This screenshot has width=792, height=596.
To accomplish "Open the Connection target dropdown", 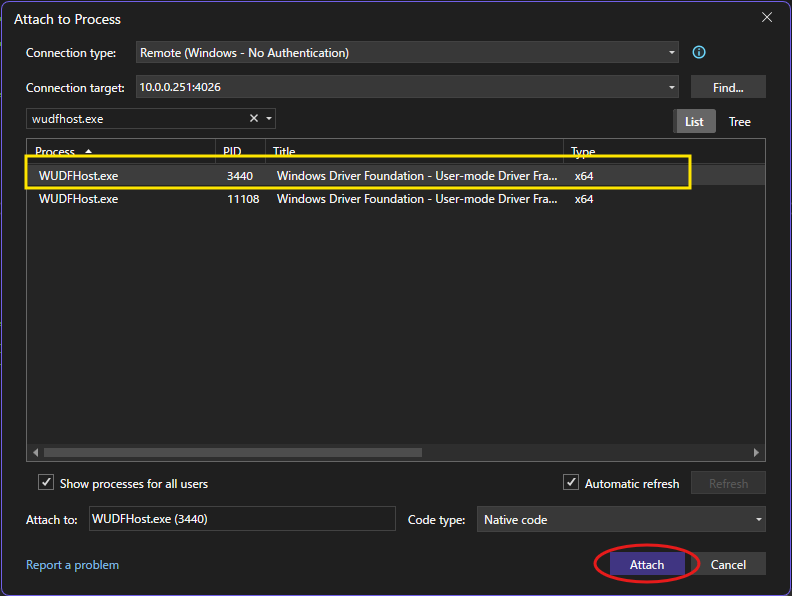I will pyautogui.click(x=672, y=87).
